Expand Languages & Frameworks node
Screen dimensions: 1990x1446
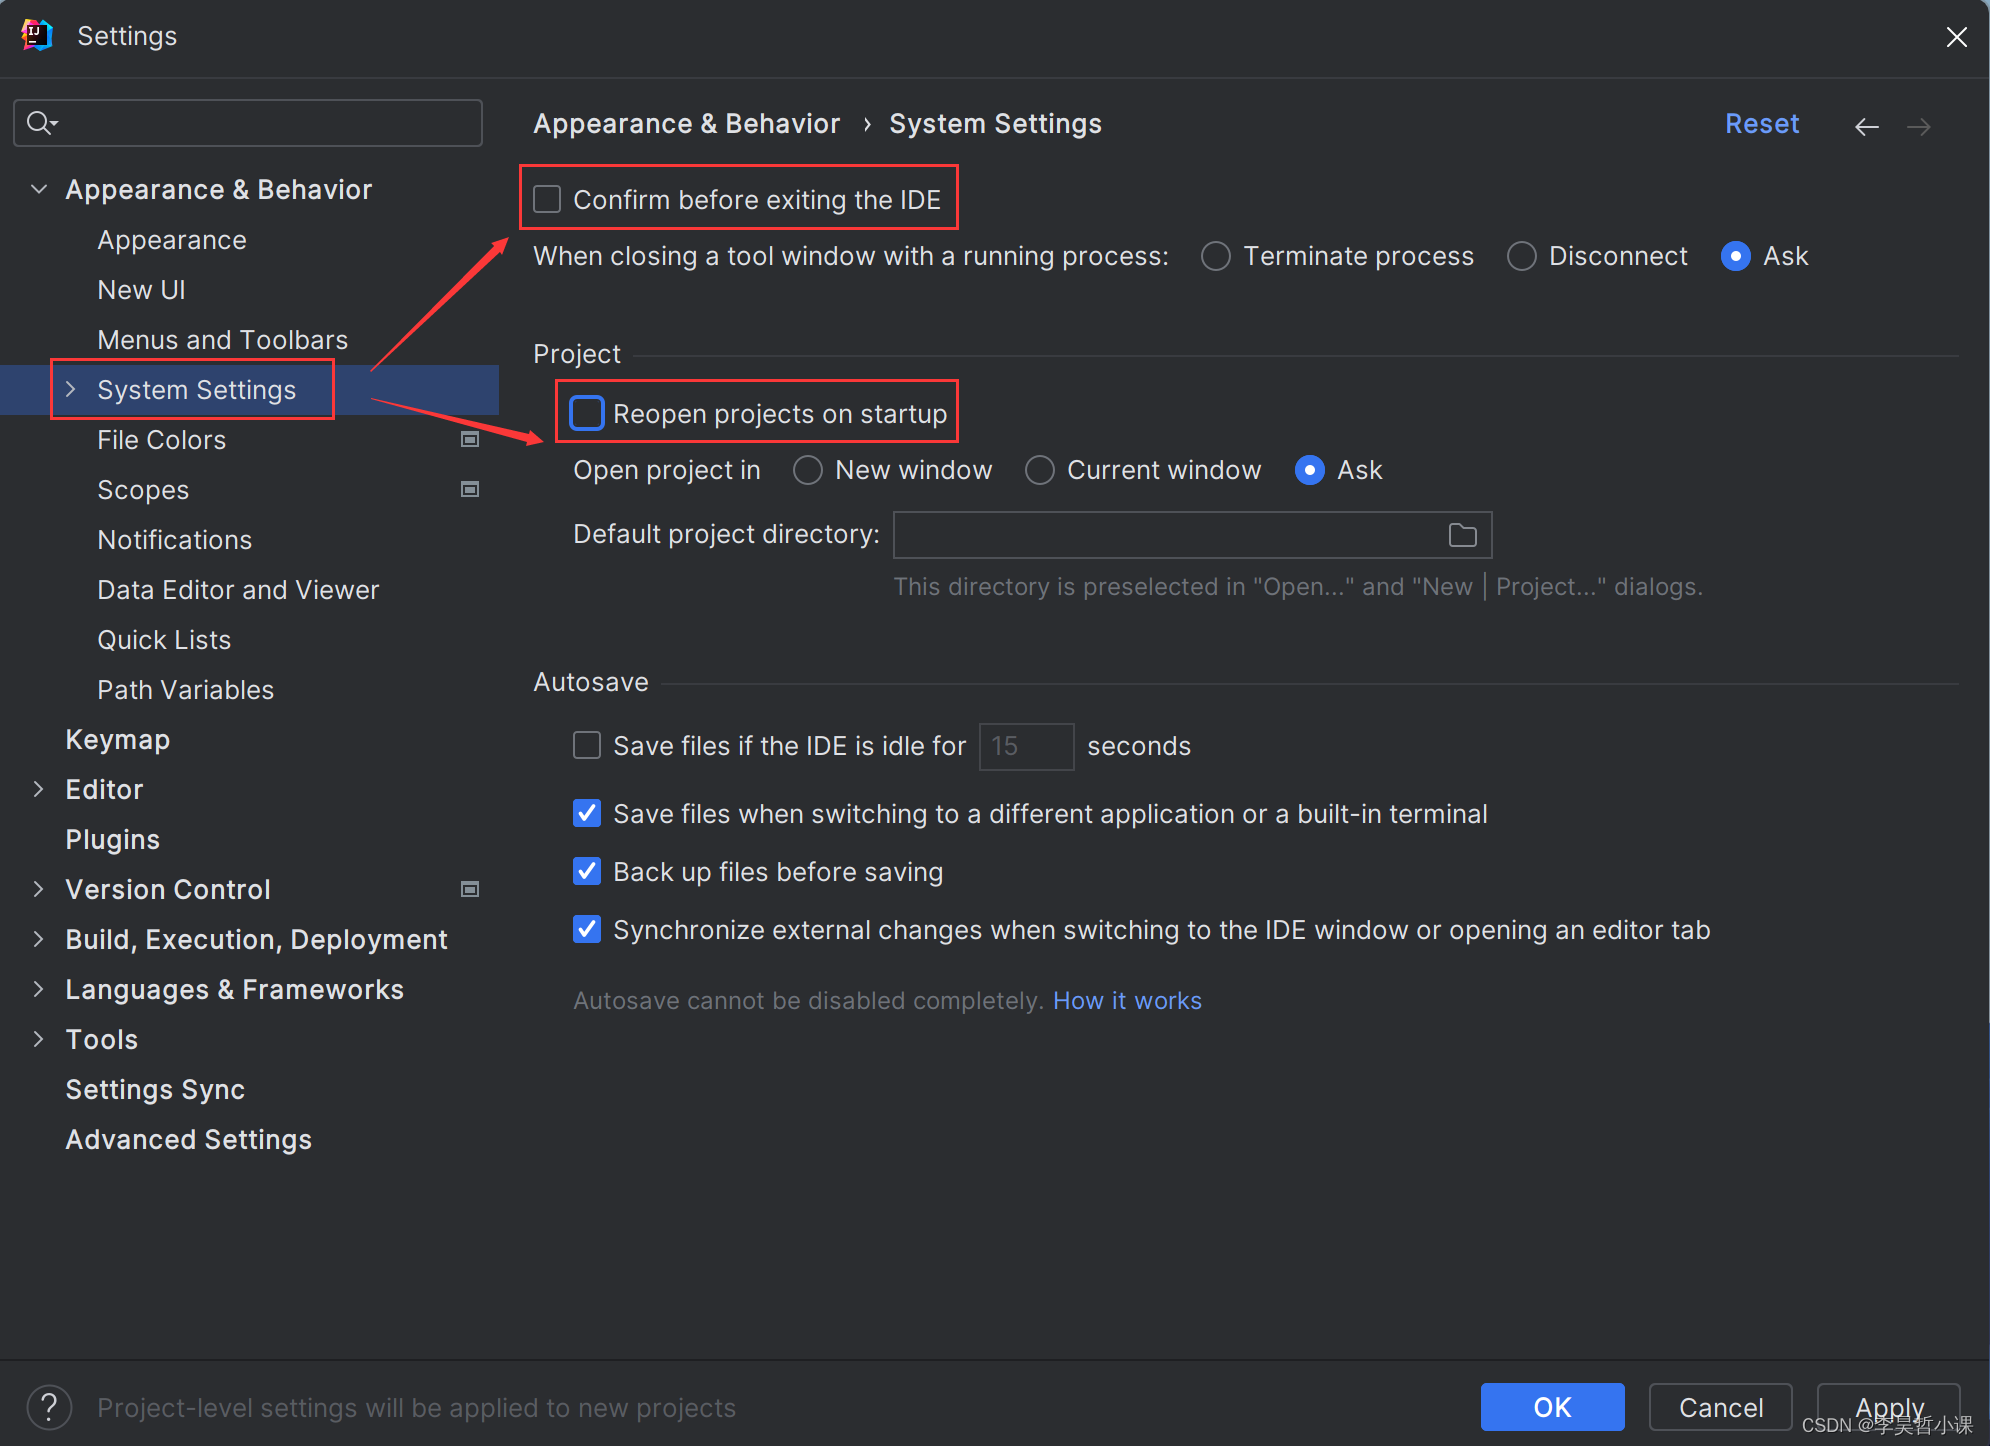point(39,989)
